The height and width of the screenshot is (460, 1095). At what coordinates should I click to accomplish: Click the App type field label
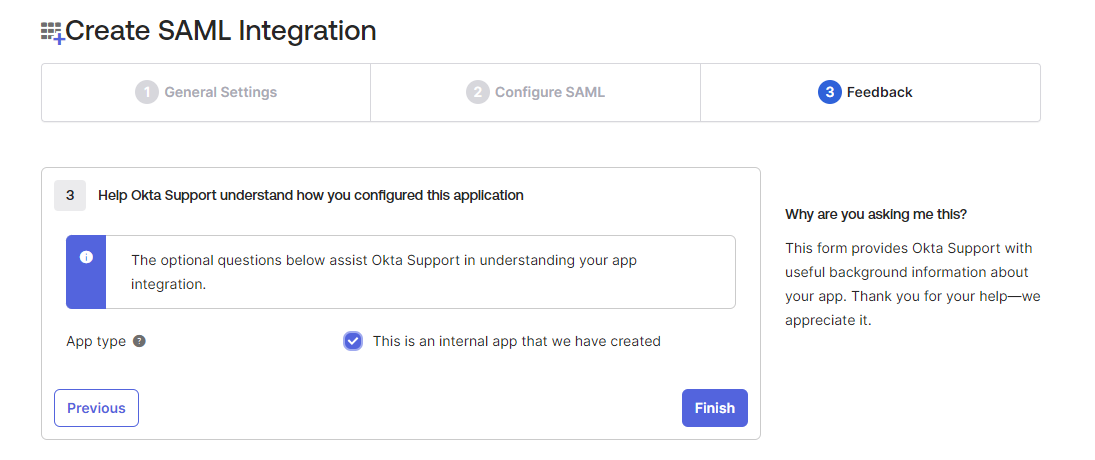(x=96, y=341)
